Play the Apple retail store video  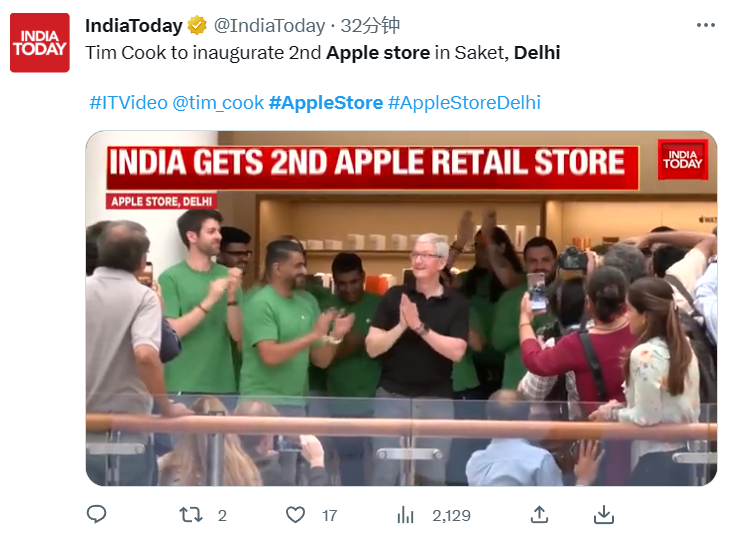pos(401,308)
